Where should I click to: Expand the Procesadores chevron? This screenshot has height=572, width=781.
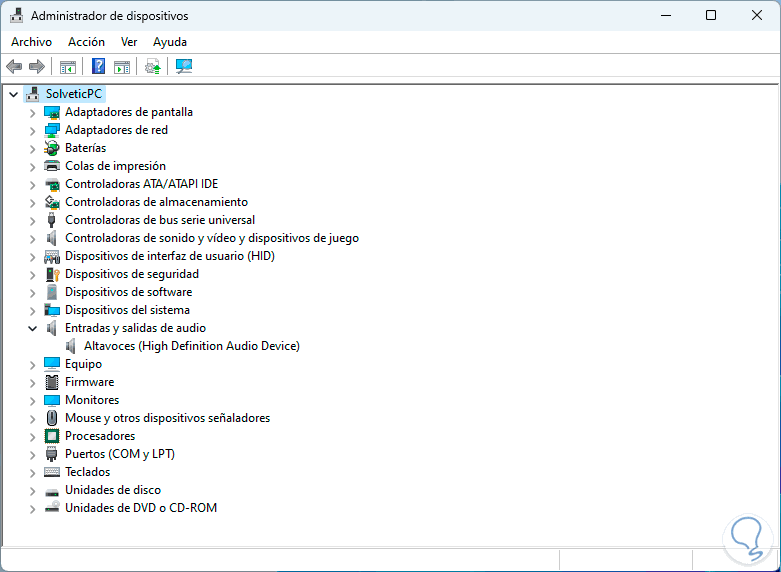pyautogui.click(x=32, y=437)
